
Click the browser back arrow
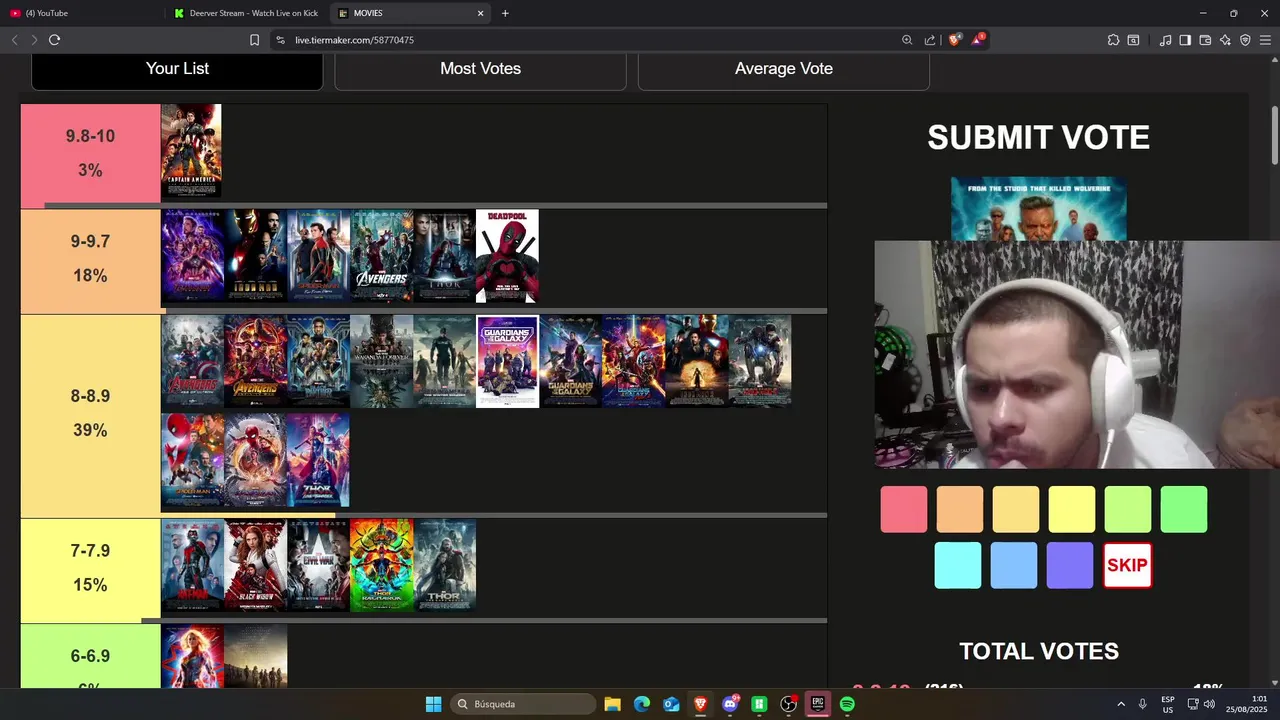pos(15,40)
